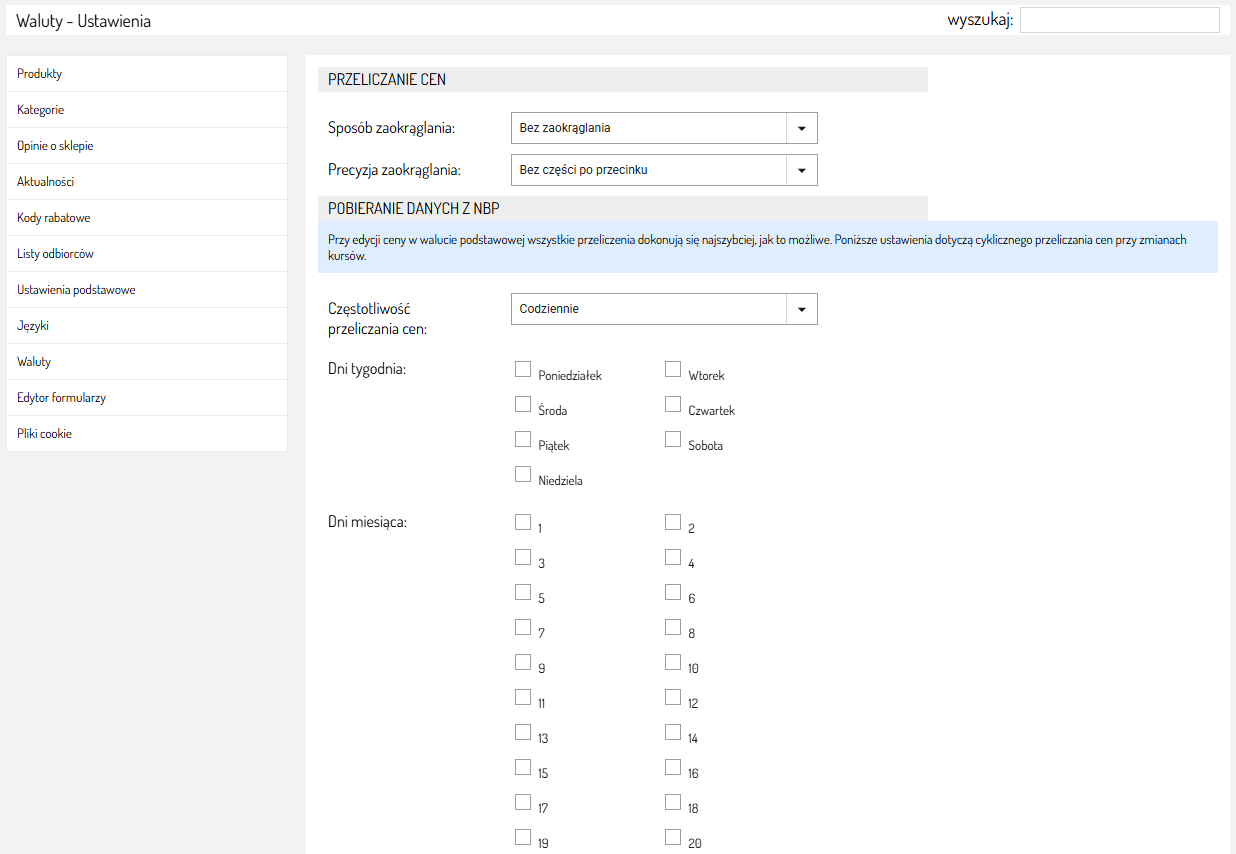Open Produkty in the sidebar menu

point(40,74)
